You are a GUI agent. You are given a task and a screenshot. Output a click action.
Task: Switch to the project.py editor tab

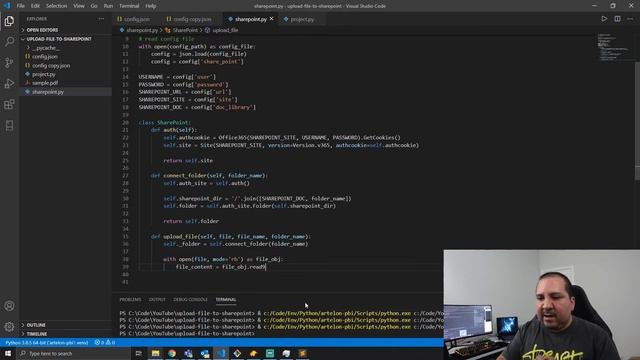(x=302, y=19)
